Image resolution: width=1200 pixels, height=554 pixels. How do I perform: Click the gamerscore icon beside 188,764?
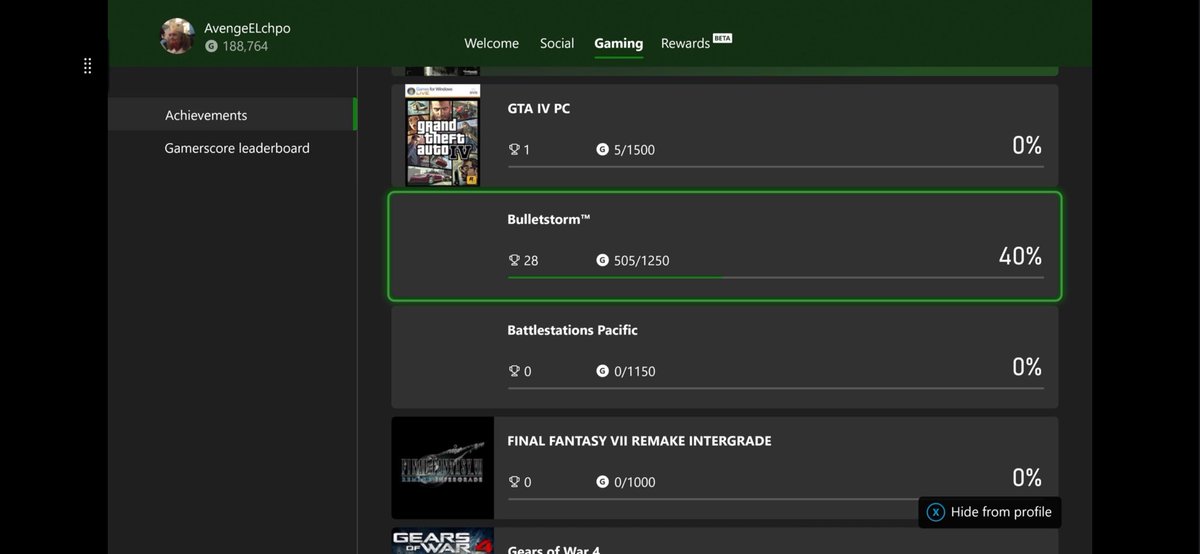tap(211, 46)
